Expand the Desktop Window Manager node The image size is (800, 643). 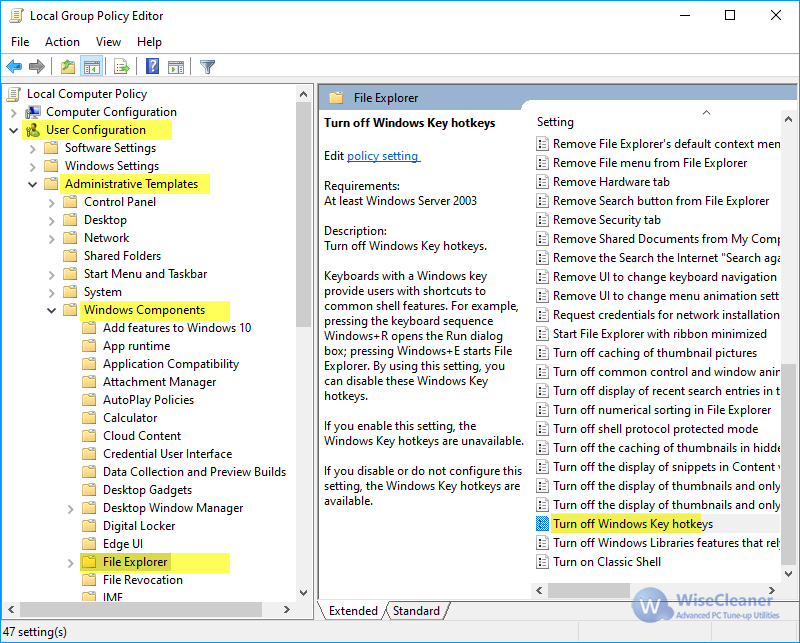click(x=70, y=508)
